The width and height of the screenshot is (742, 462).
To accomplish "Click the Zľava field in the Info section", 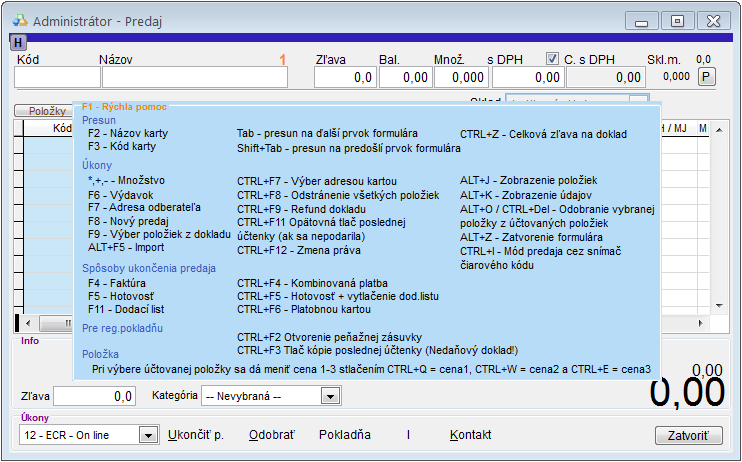I will 95,397.
